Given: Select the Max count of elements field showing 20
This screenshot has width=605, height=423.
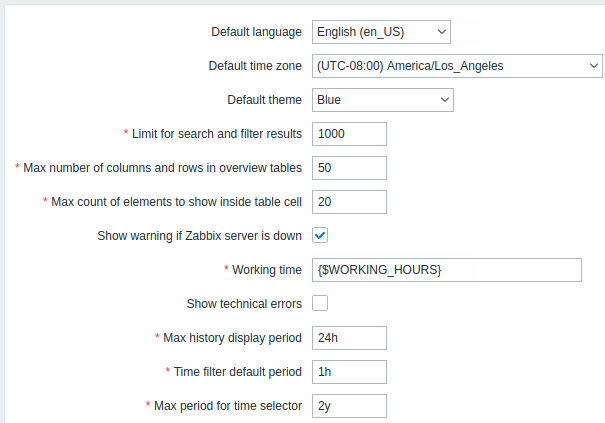Looking at the screenshot, I should click(349, 202).
